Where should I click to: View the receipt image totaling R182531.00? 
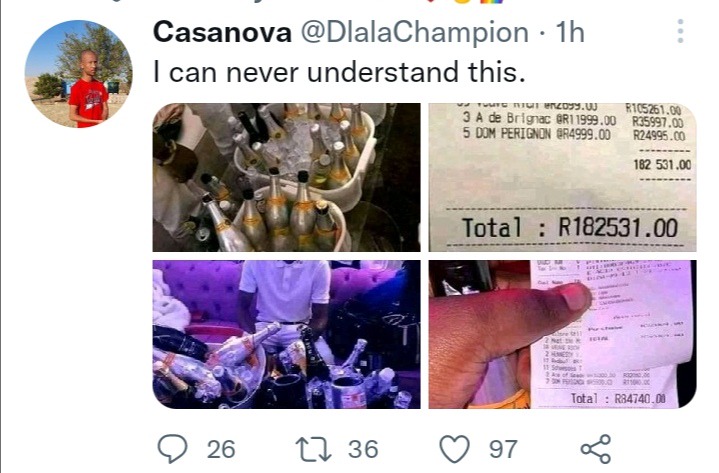click(563, 177)
